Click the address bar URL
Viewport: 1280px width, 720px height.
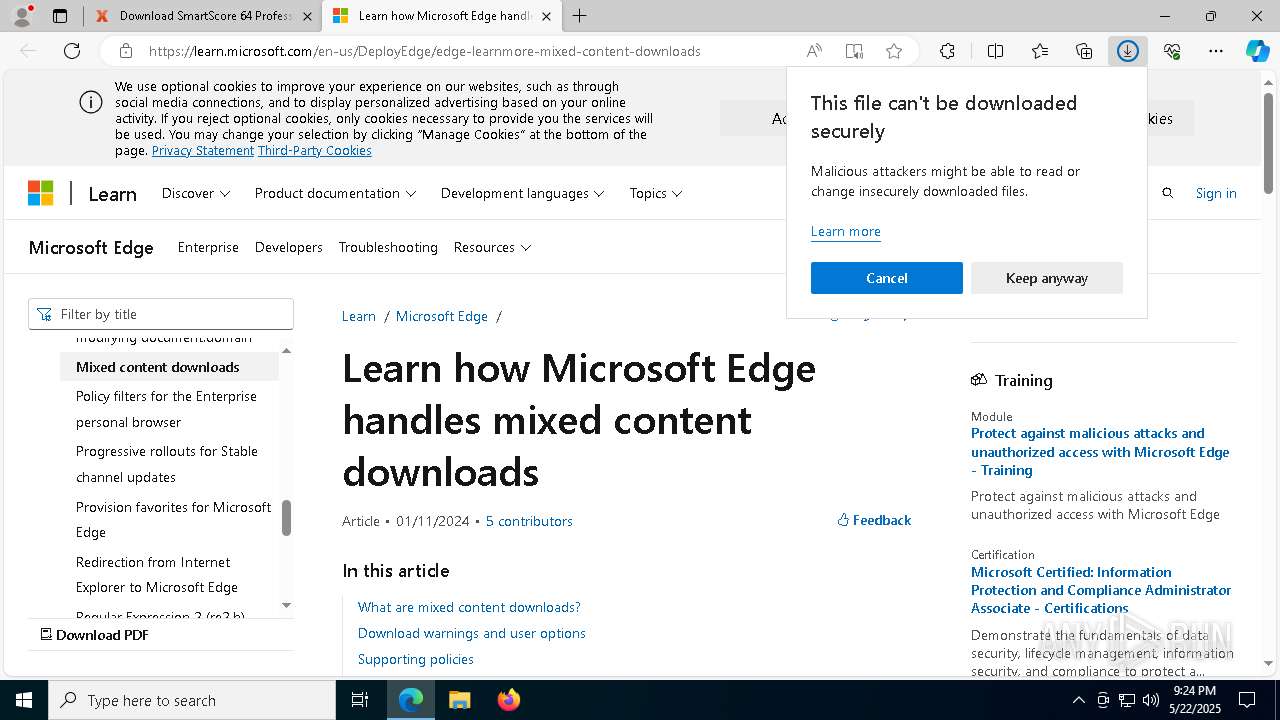click(425, 51)
